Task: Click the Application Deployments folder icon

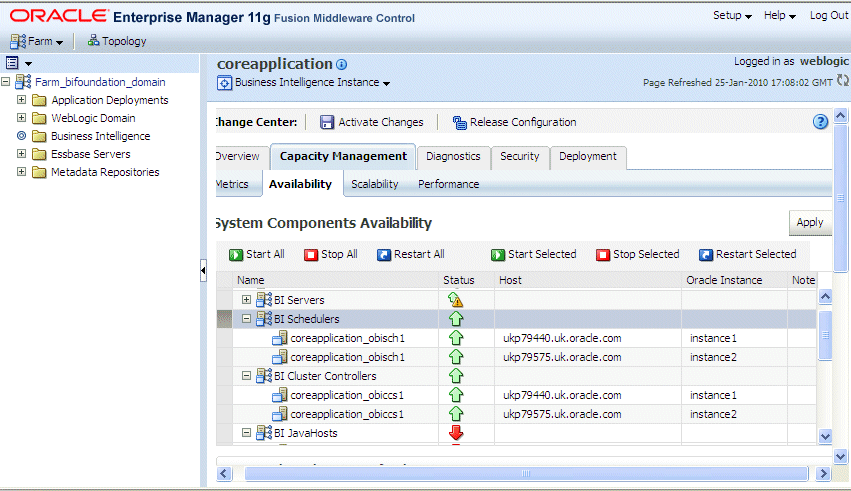Action: 39,100
